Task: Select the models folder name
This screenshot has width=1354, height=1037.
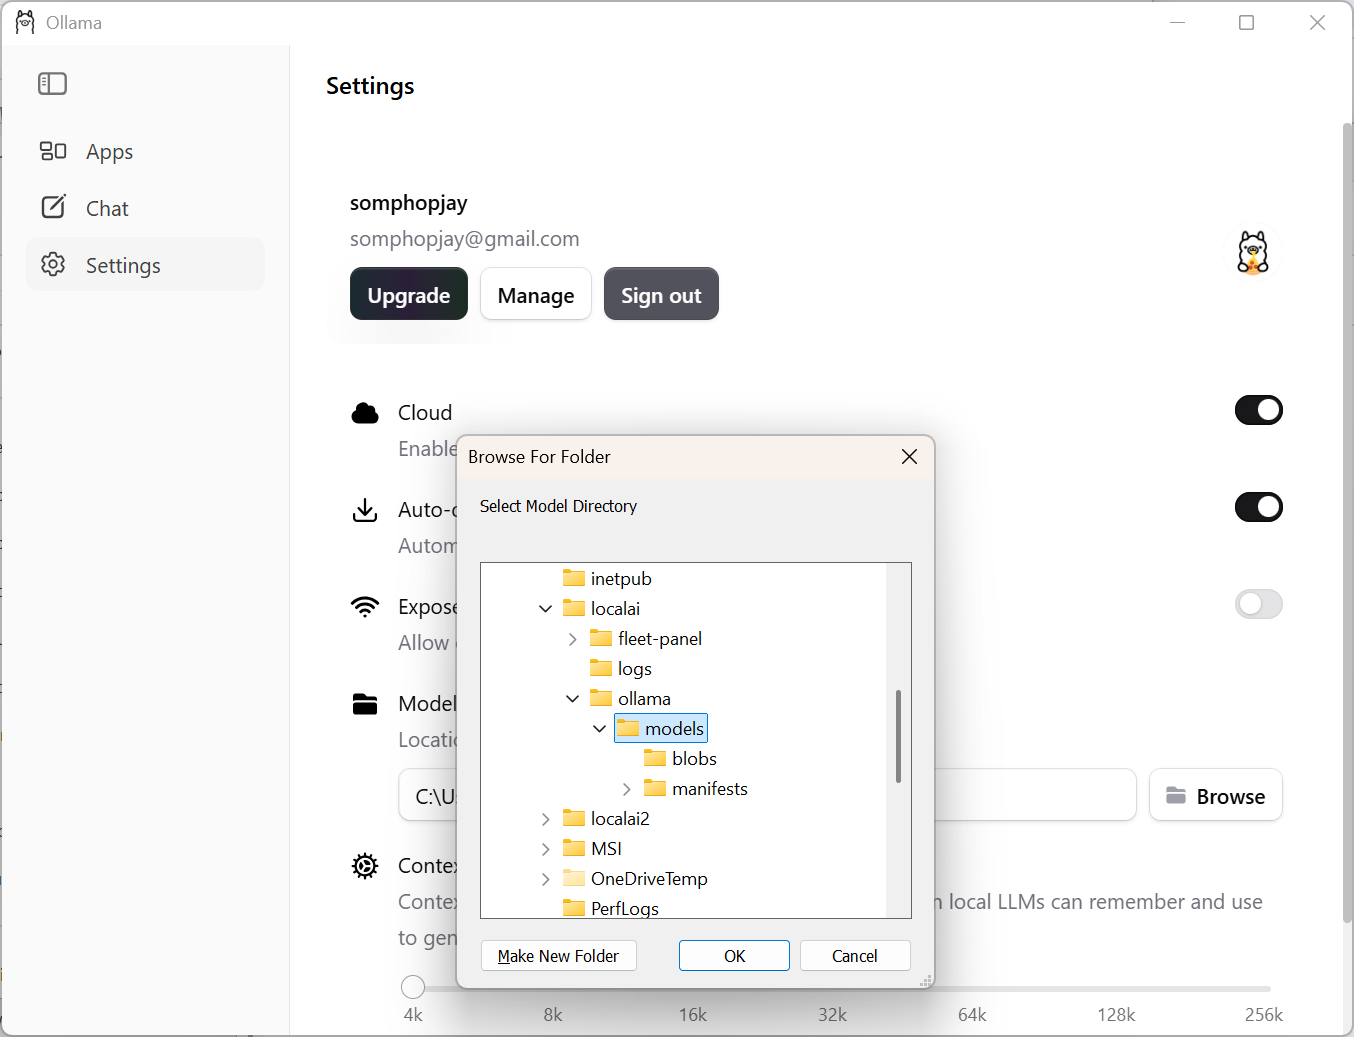Action: click(x=675, y=729)
